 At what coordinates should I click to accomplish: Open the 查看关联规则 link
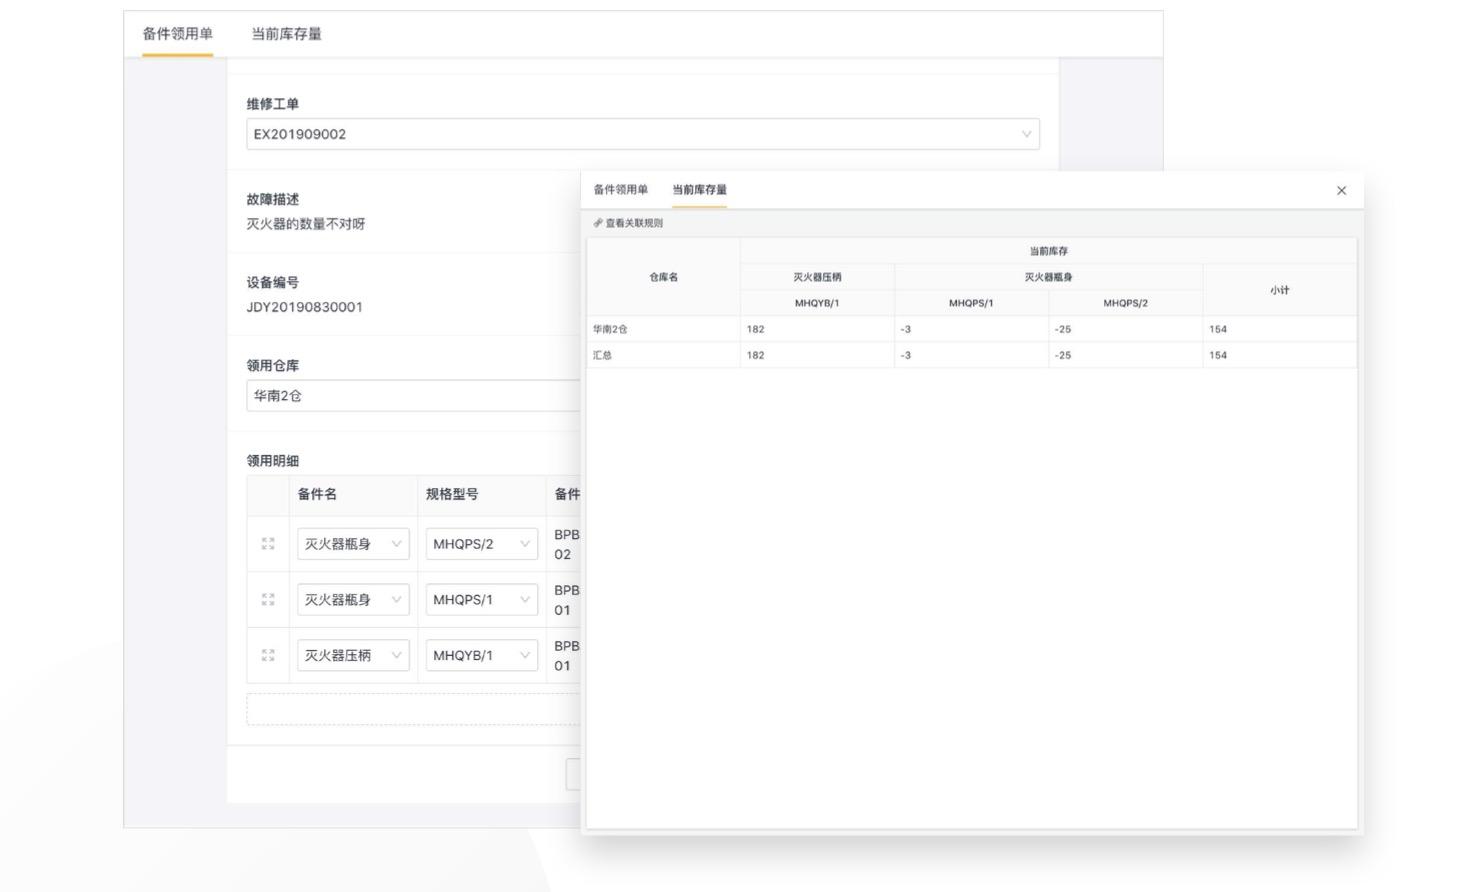point(628,223)
